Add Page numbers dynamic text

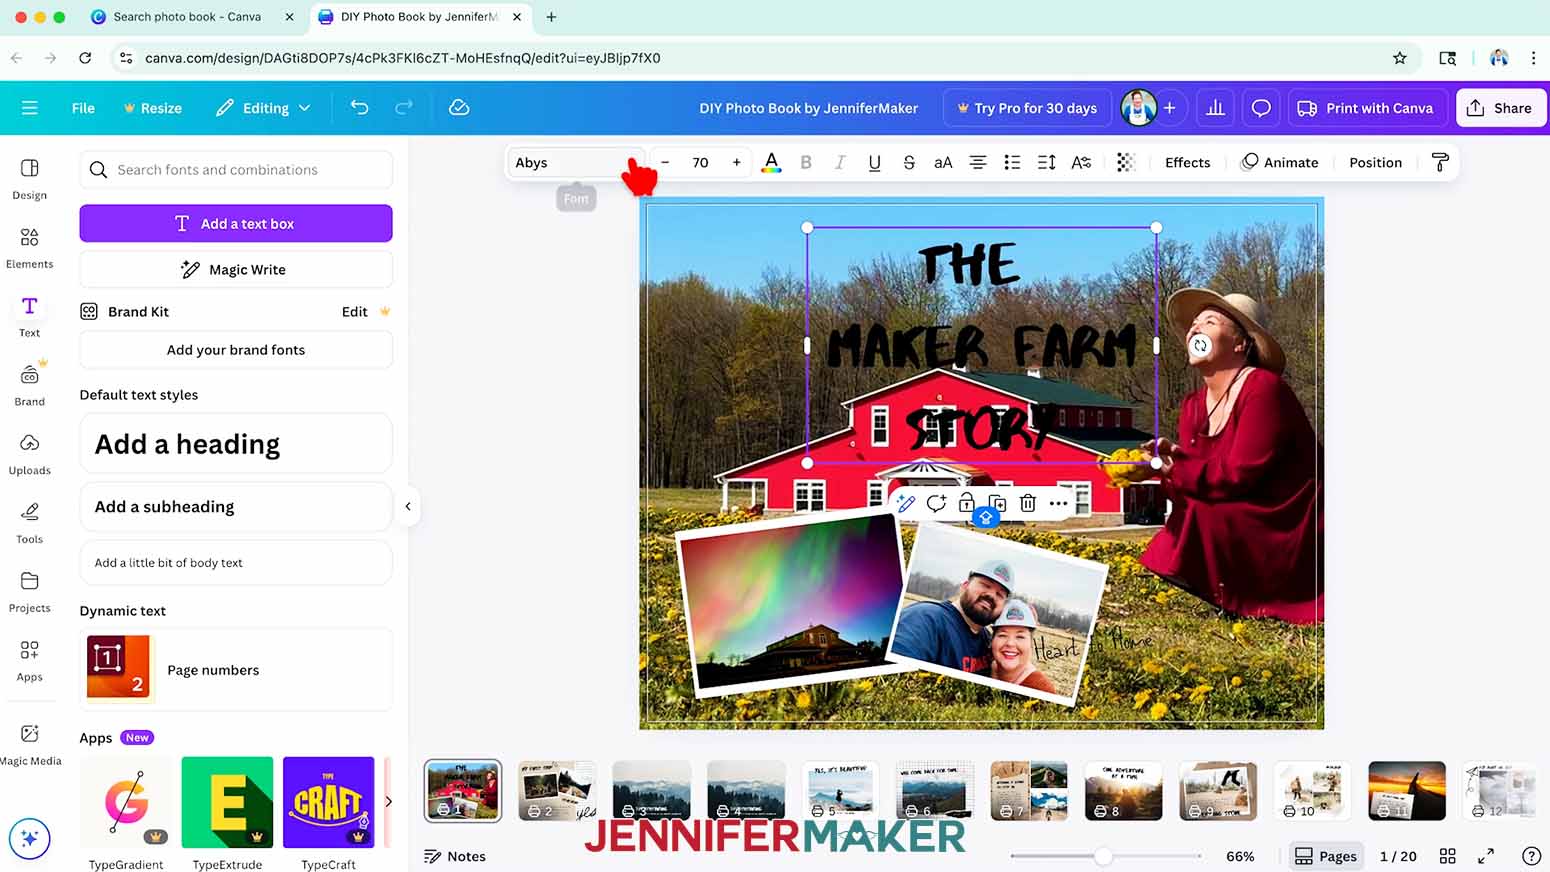tap(236, 669)
